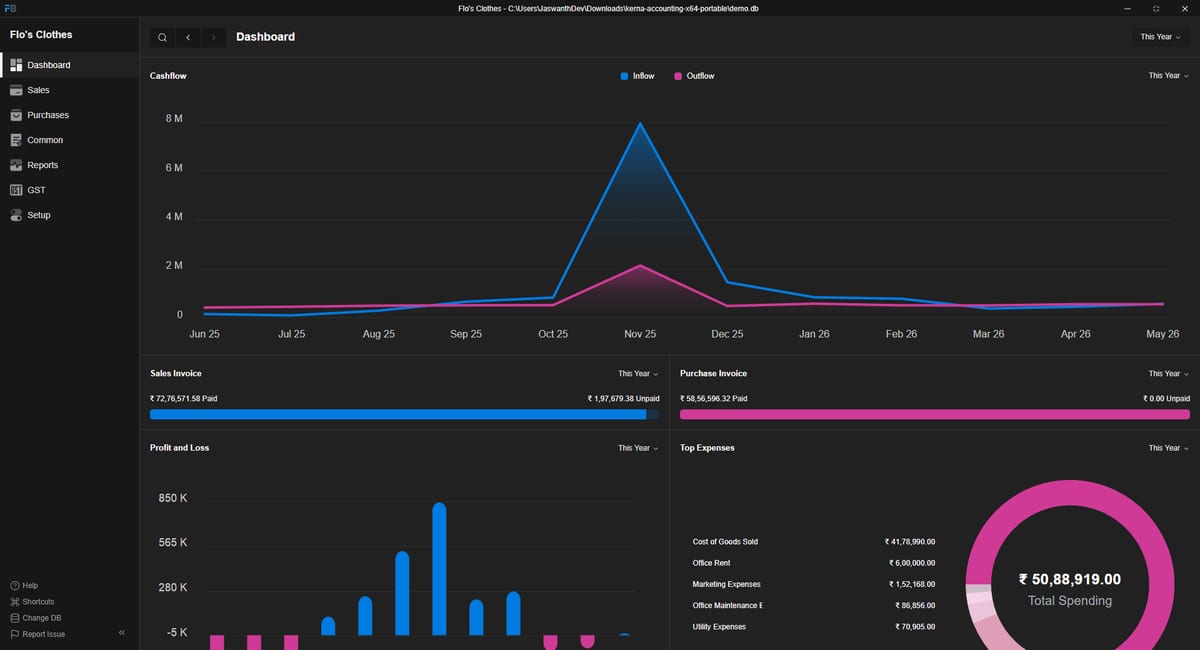Viewport: 1200px width, 650px height.
Task: Click the Help link text
Action: [30, 585]
